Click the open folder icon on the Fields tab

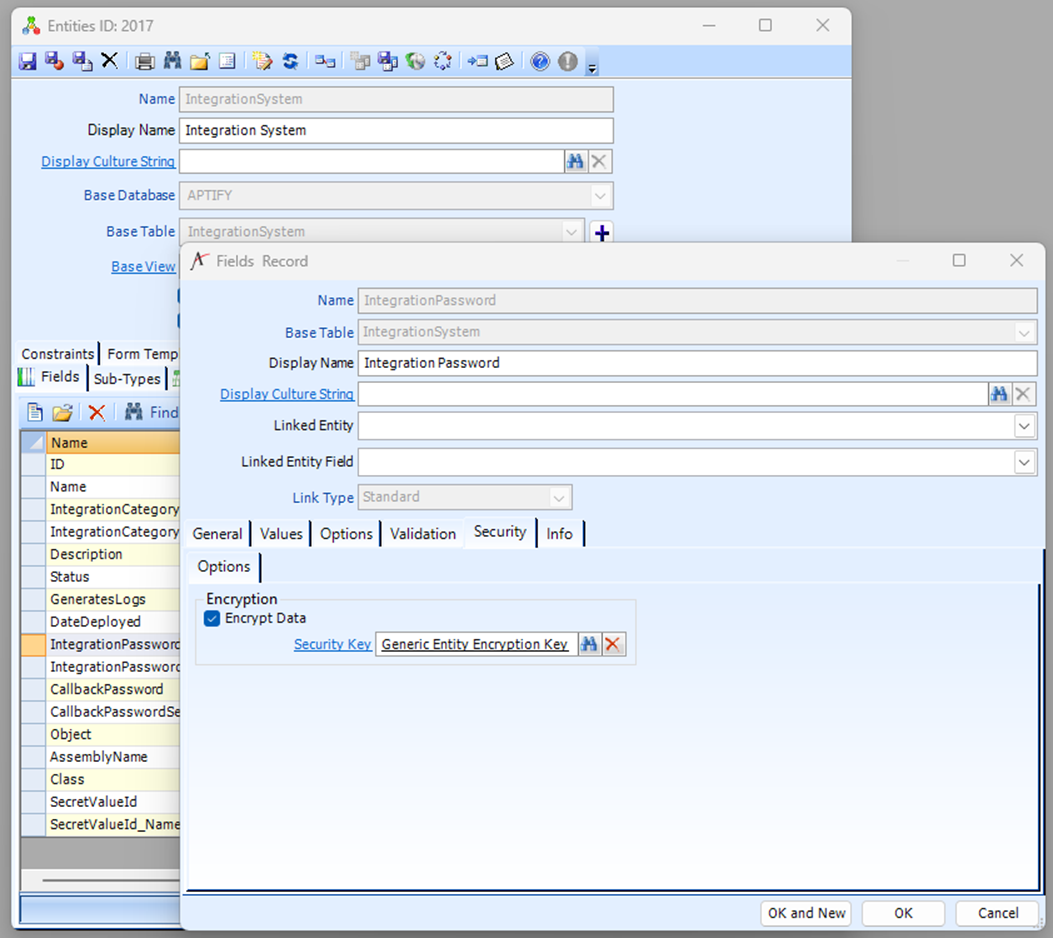(62, 412)
